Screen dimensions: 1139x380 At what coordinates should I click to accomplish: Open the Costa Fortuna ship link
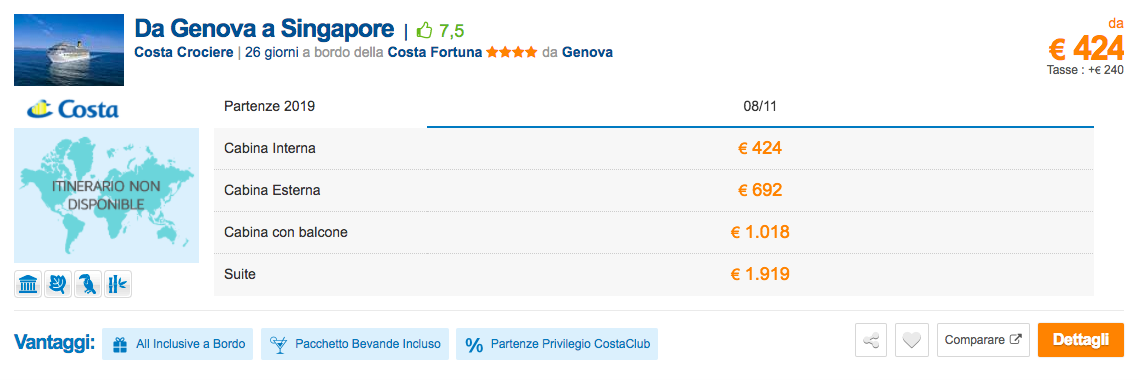point(434,52)
